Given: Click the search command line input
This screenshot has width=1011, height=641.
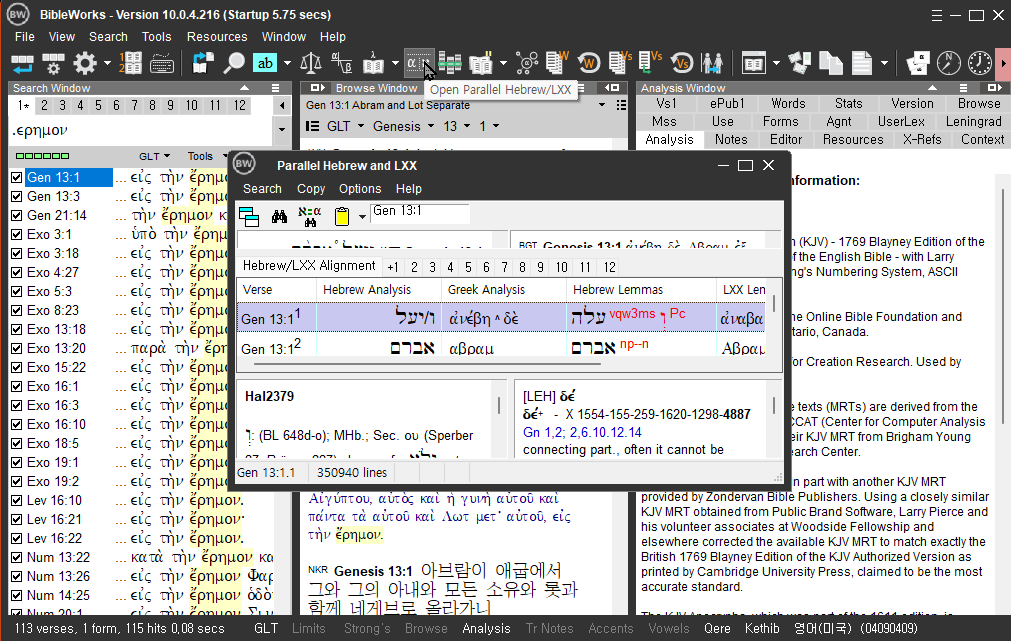Looking at the screenshot, I should click(141, 130).
